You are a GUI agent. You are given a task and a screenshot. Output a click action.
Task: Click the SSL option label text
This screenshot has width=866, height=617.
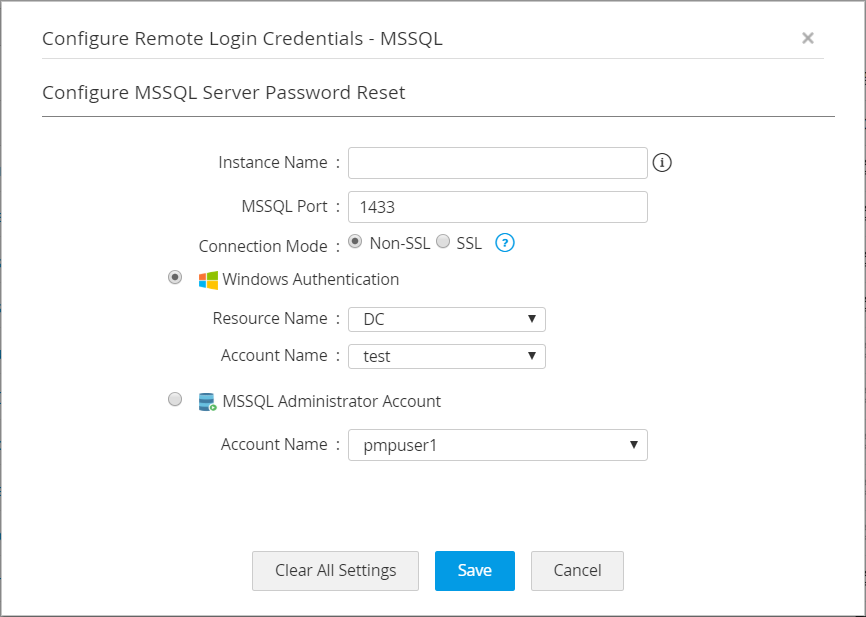coord(469,243)
